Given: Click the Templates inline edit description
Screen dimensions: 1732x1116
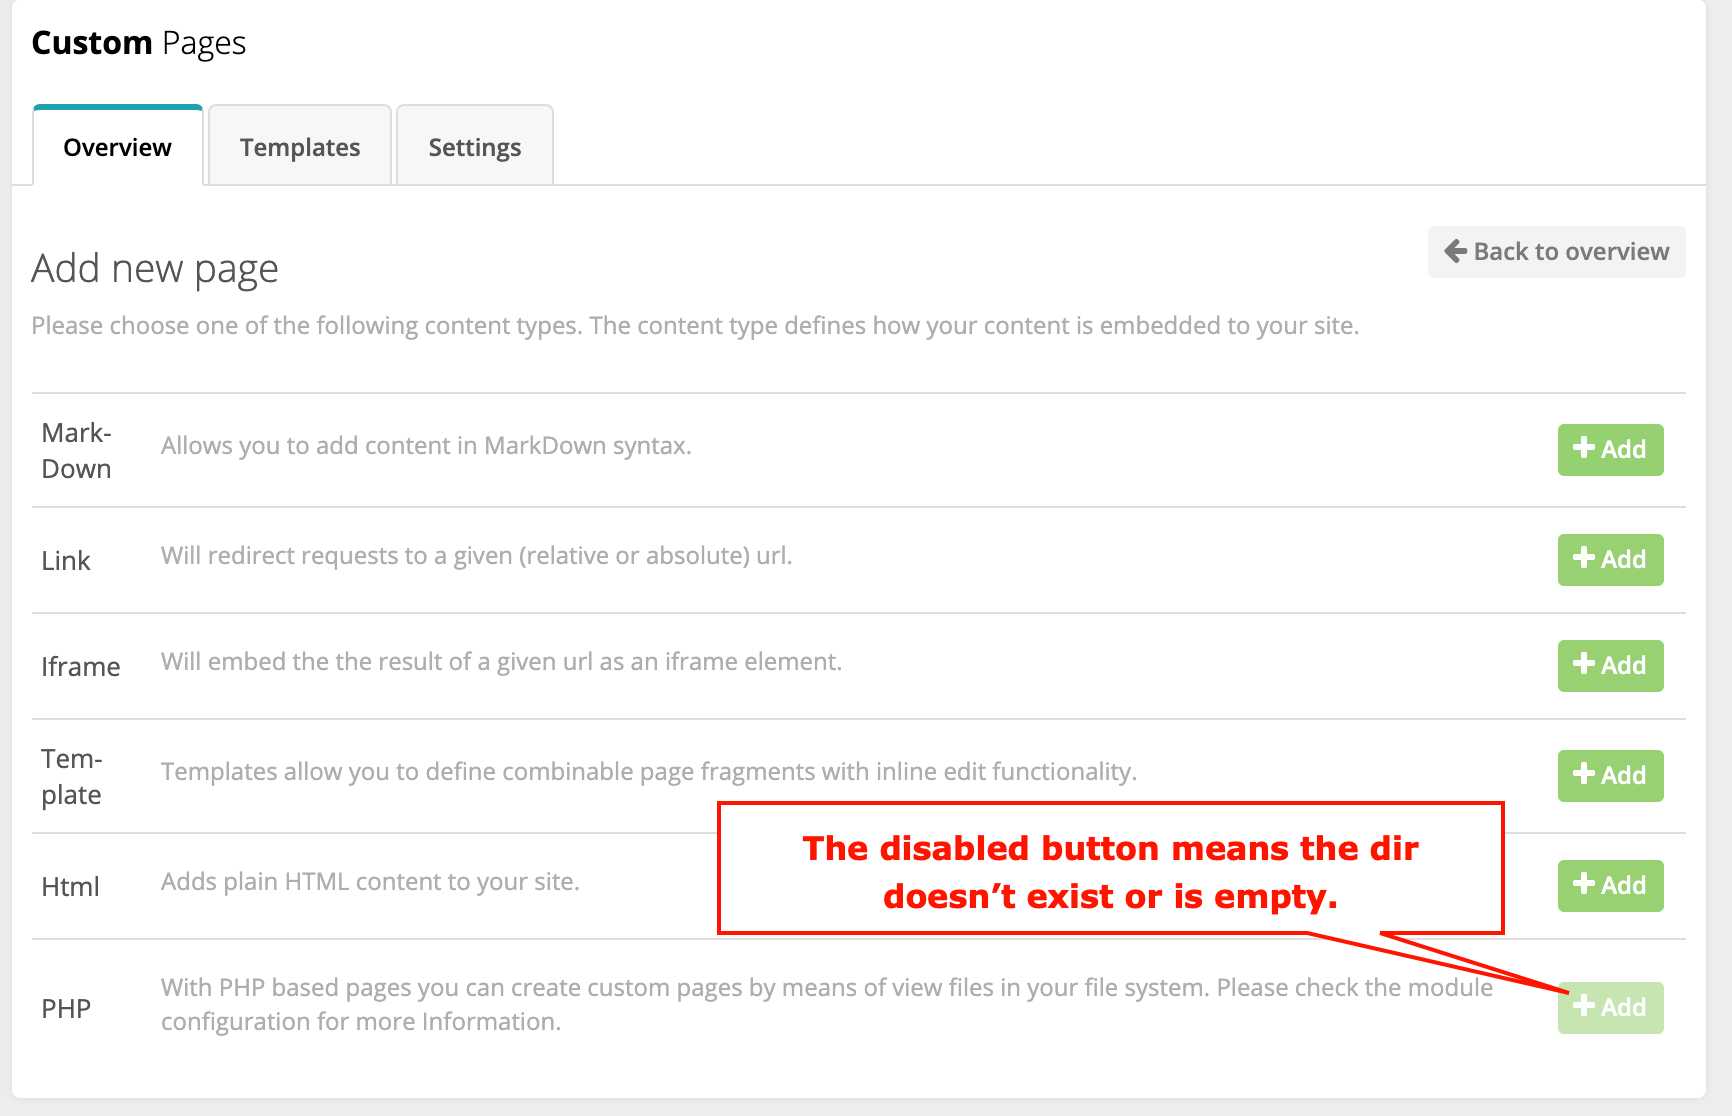Looking at the screenshot, I should coord(649,772).
